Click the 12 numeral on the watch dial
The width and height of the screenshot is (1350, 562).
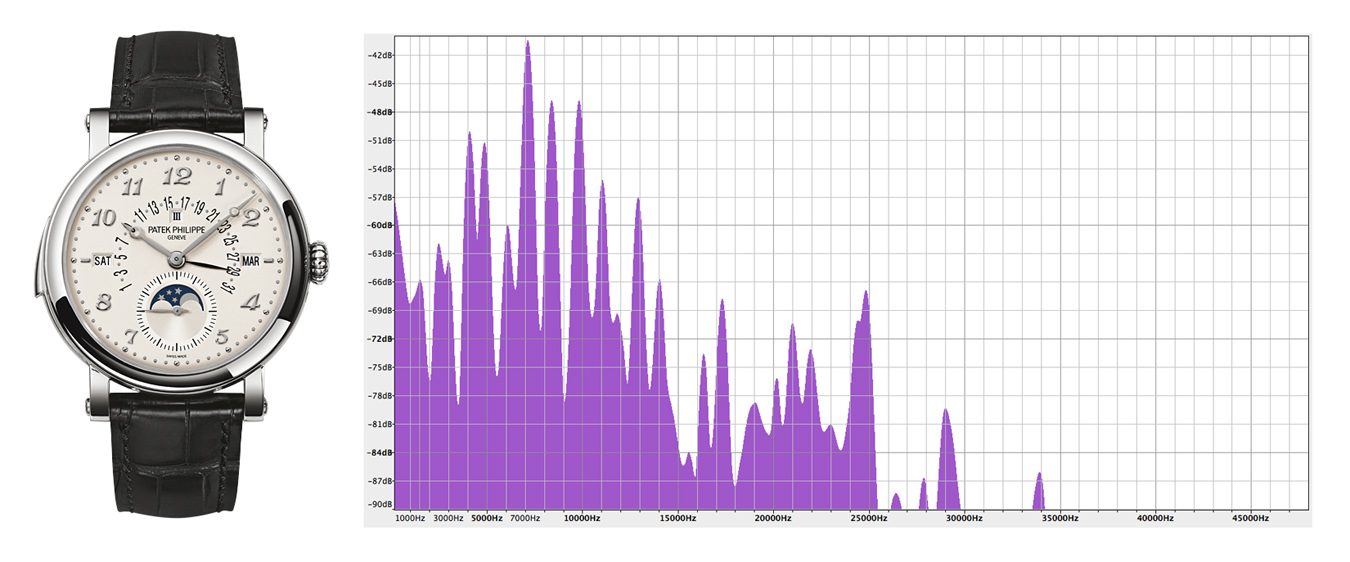tap(175, 177)
